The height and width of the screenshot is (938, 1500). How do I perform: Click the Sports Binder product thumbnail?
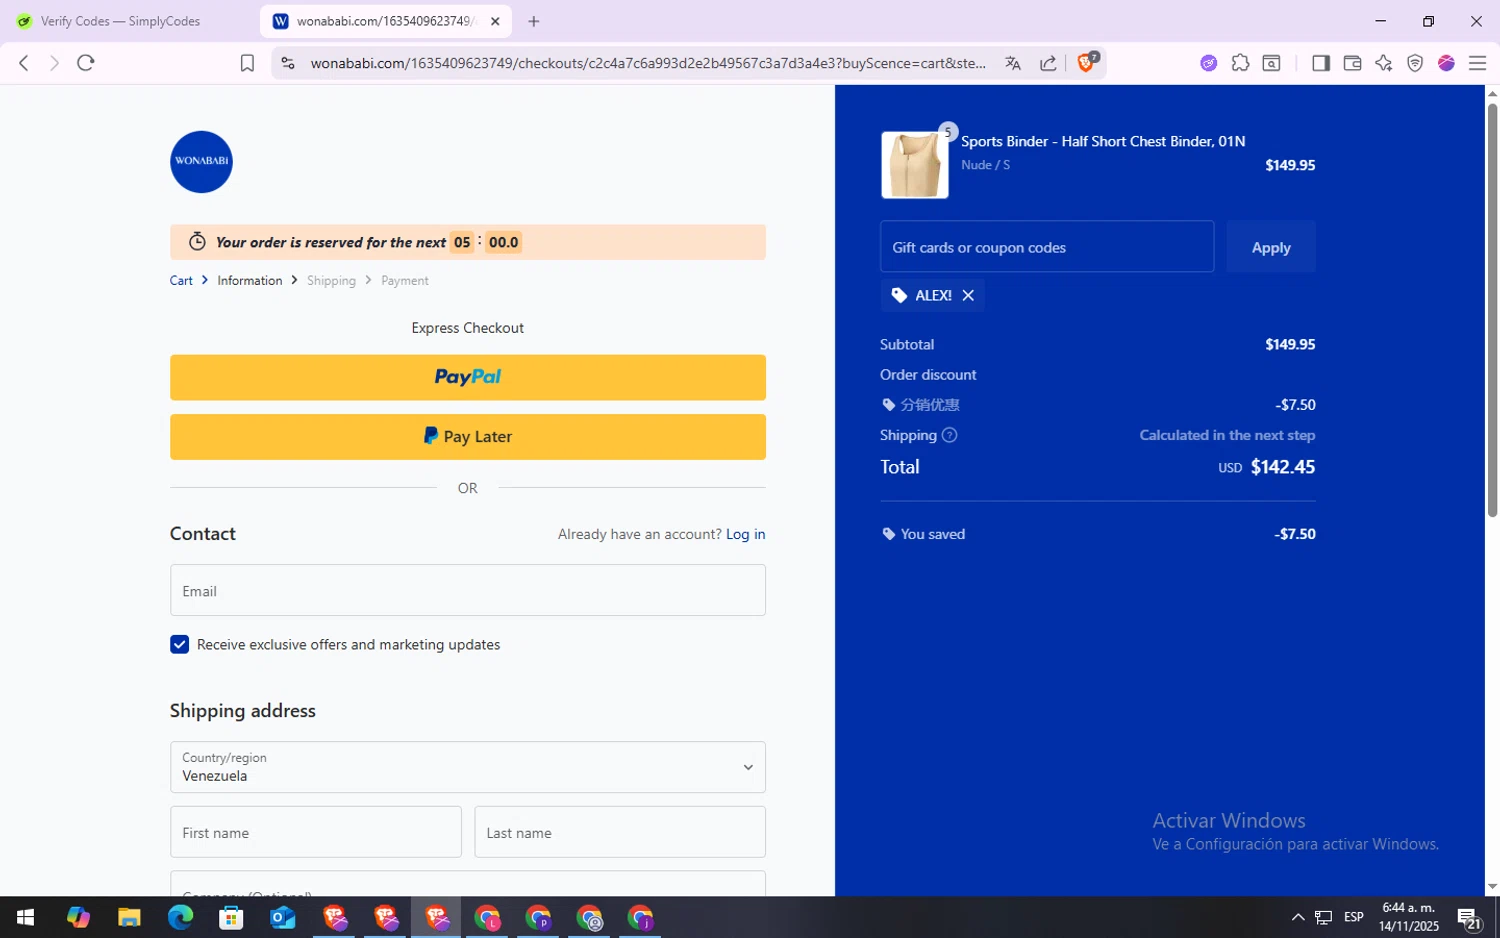coord(914,165)
